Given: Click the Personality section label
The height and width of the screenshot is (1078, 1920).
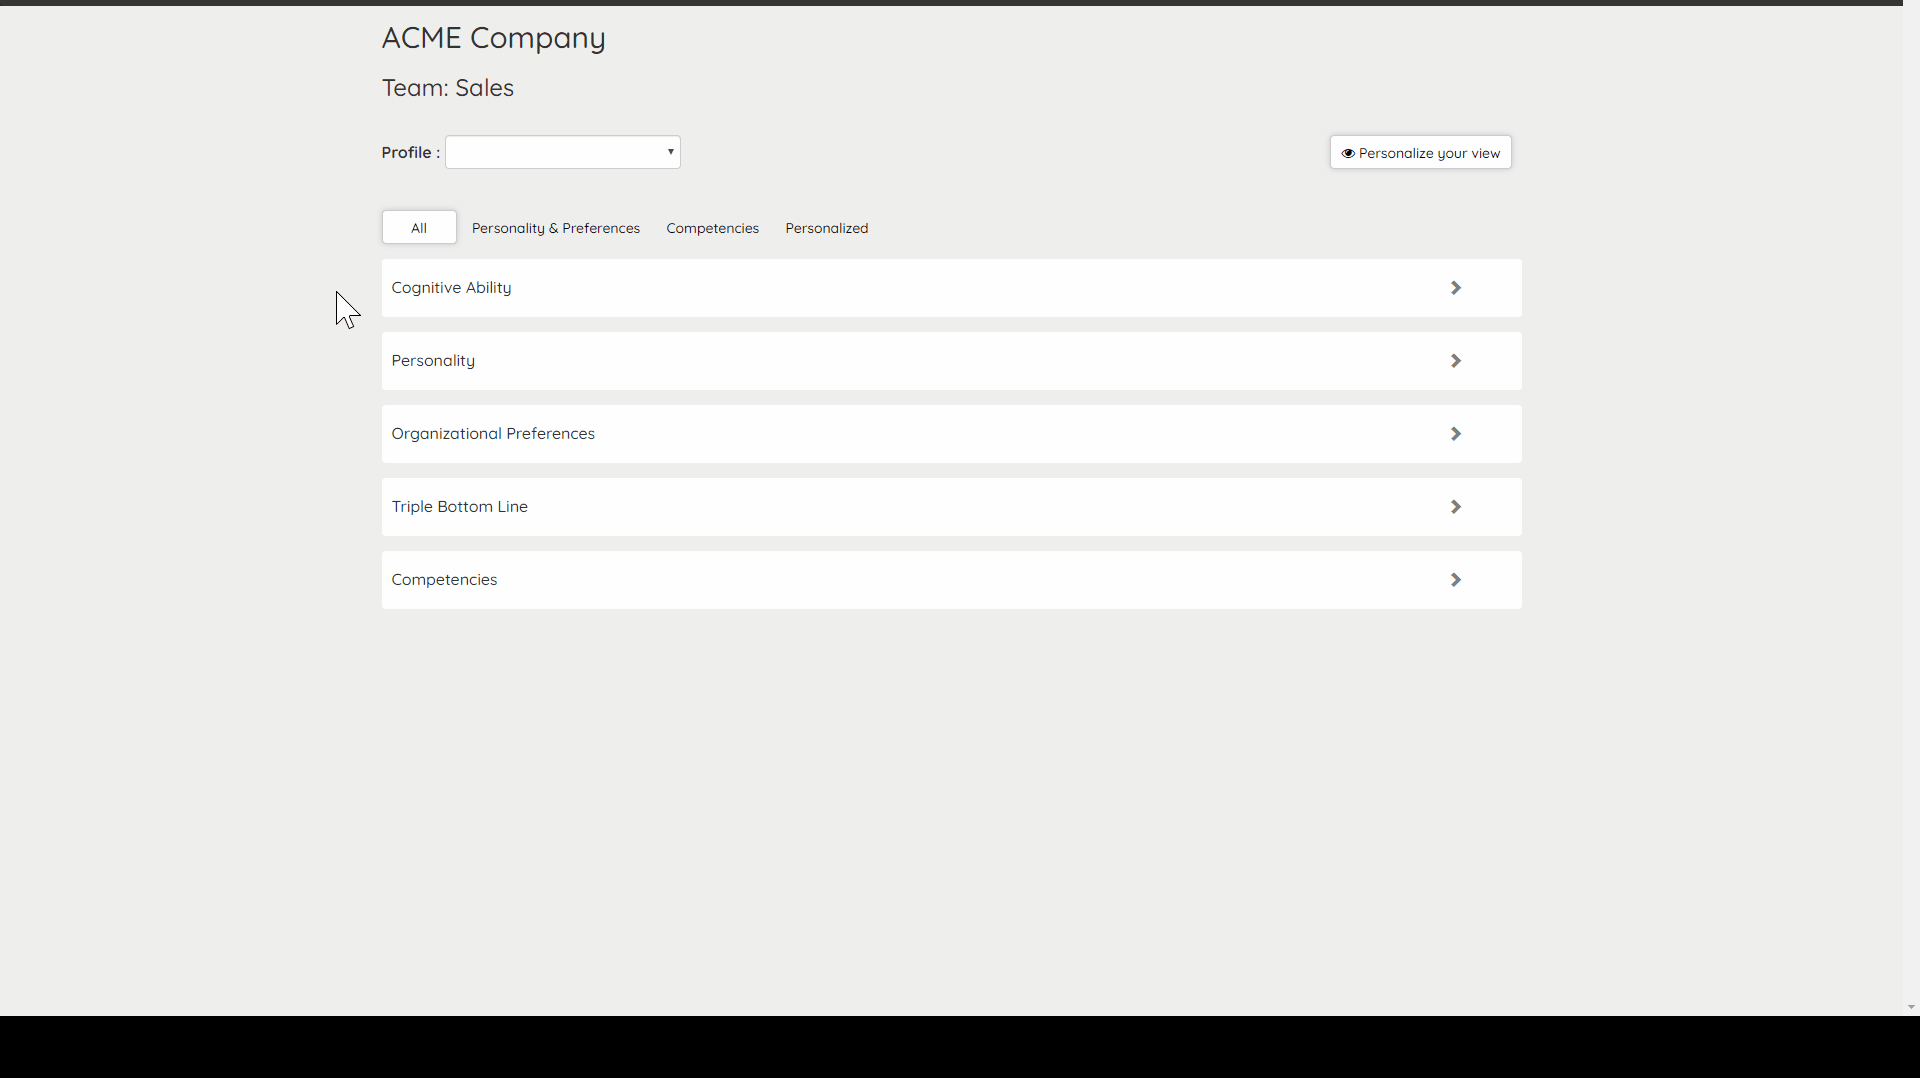Looking at the screenshot, I should pos(433,361).
